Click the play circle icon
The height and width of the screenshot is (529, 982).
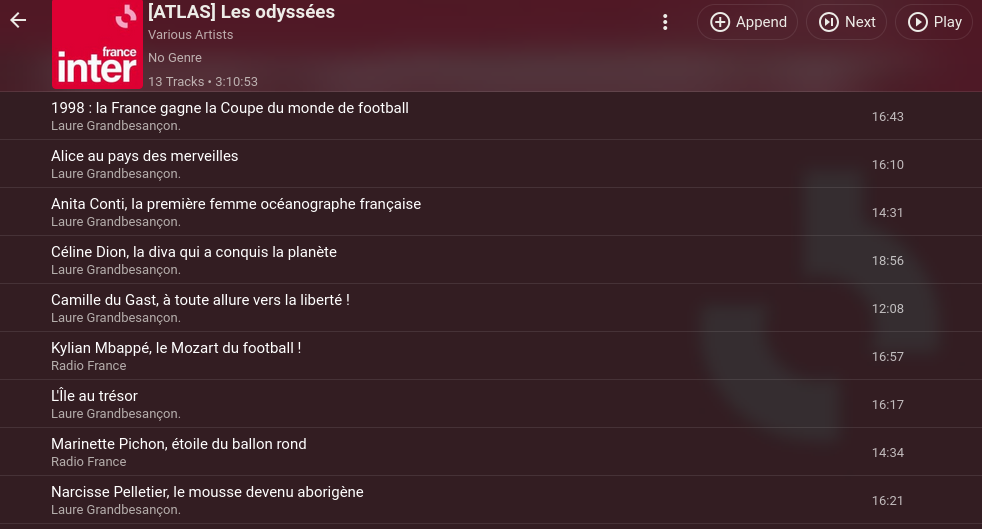point(917,22)
